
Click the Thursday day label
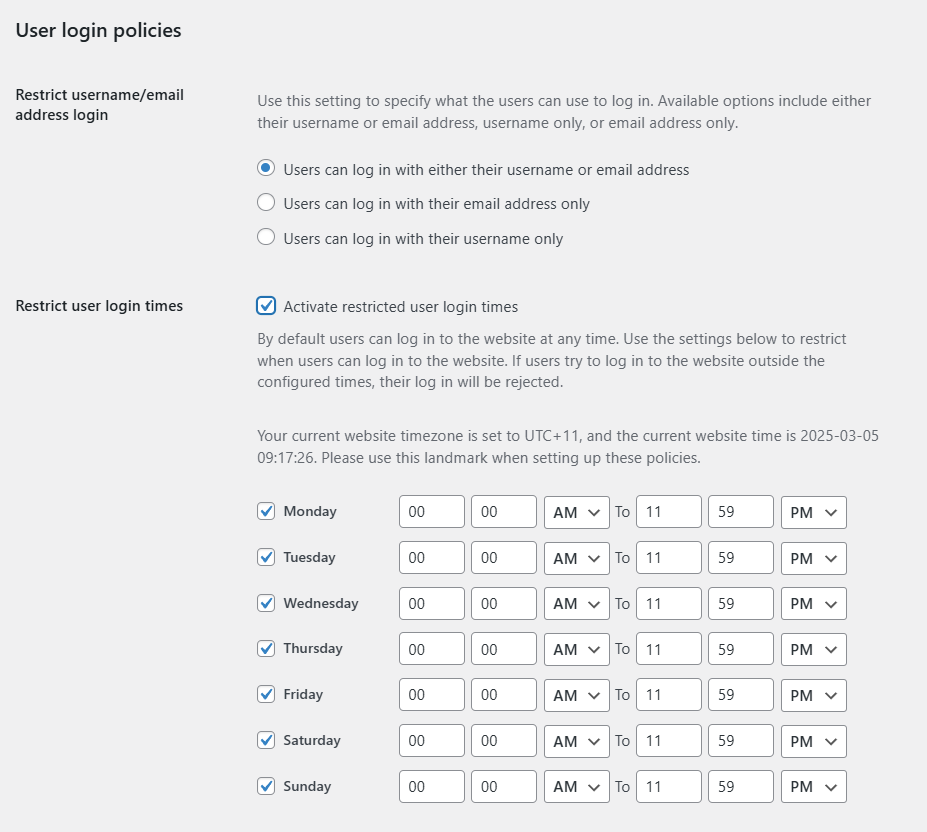[x=310, y=648]
